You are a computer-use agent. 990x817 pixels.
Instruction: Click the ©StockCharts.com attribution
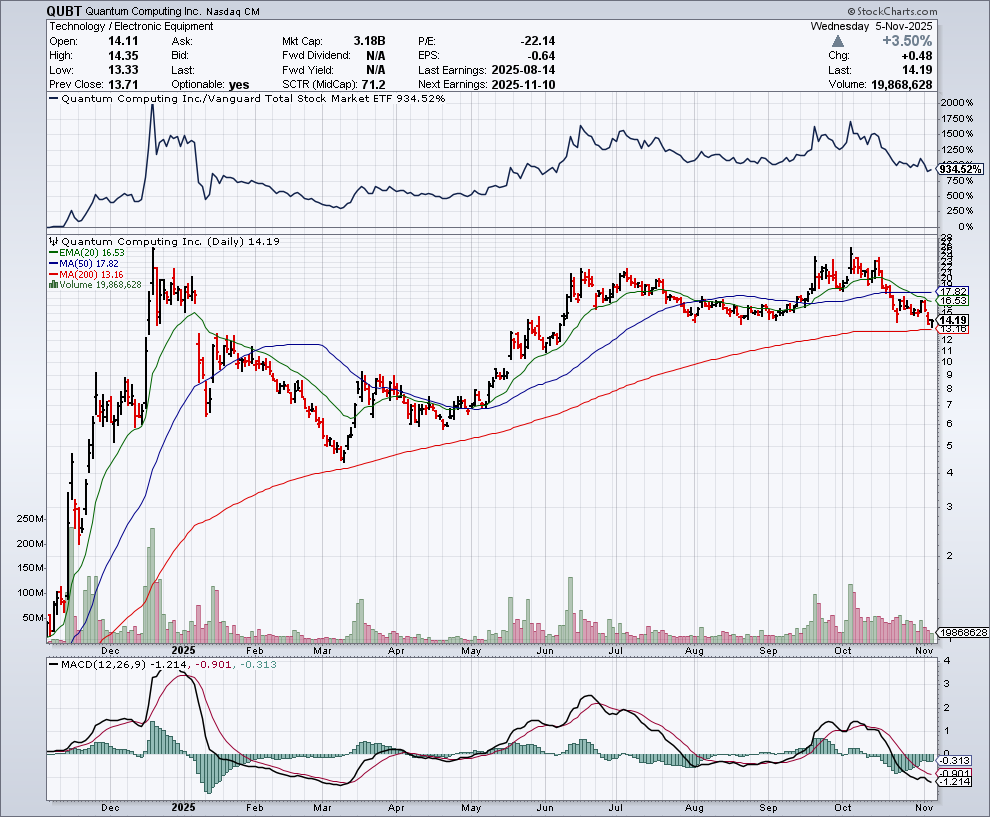pyautogui.click(x=892, y=11)
